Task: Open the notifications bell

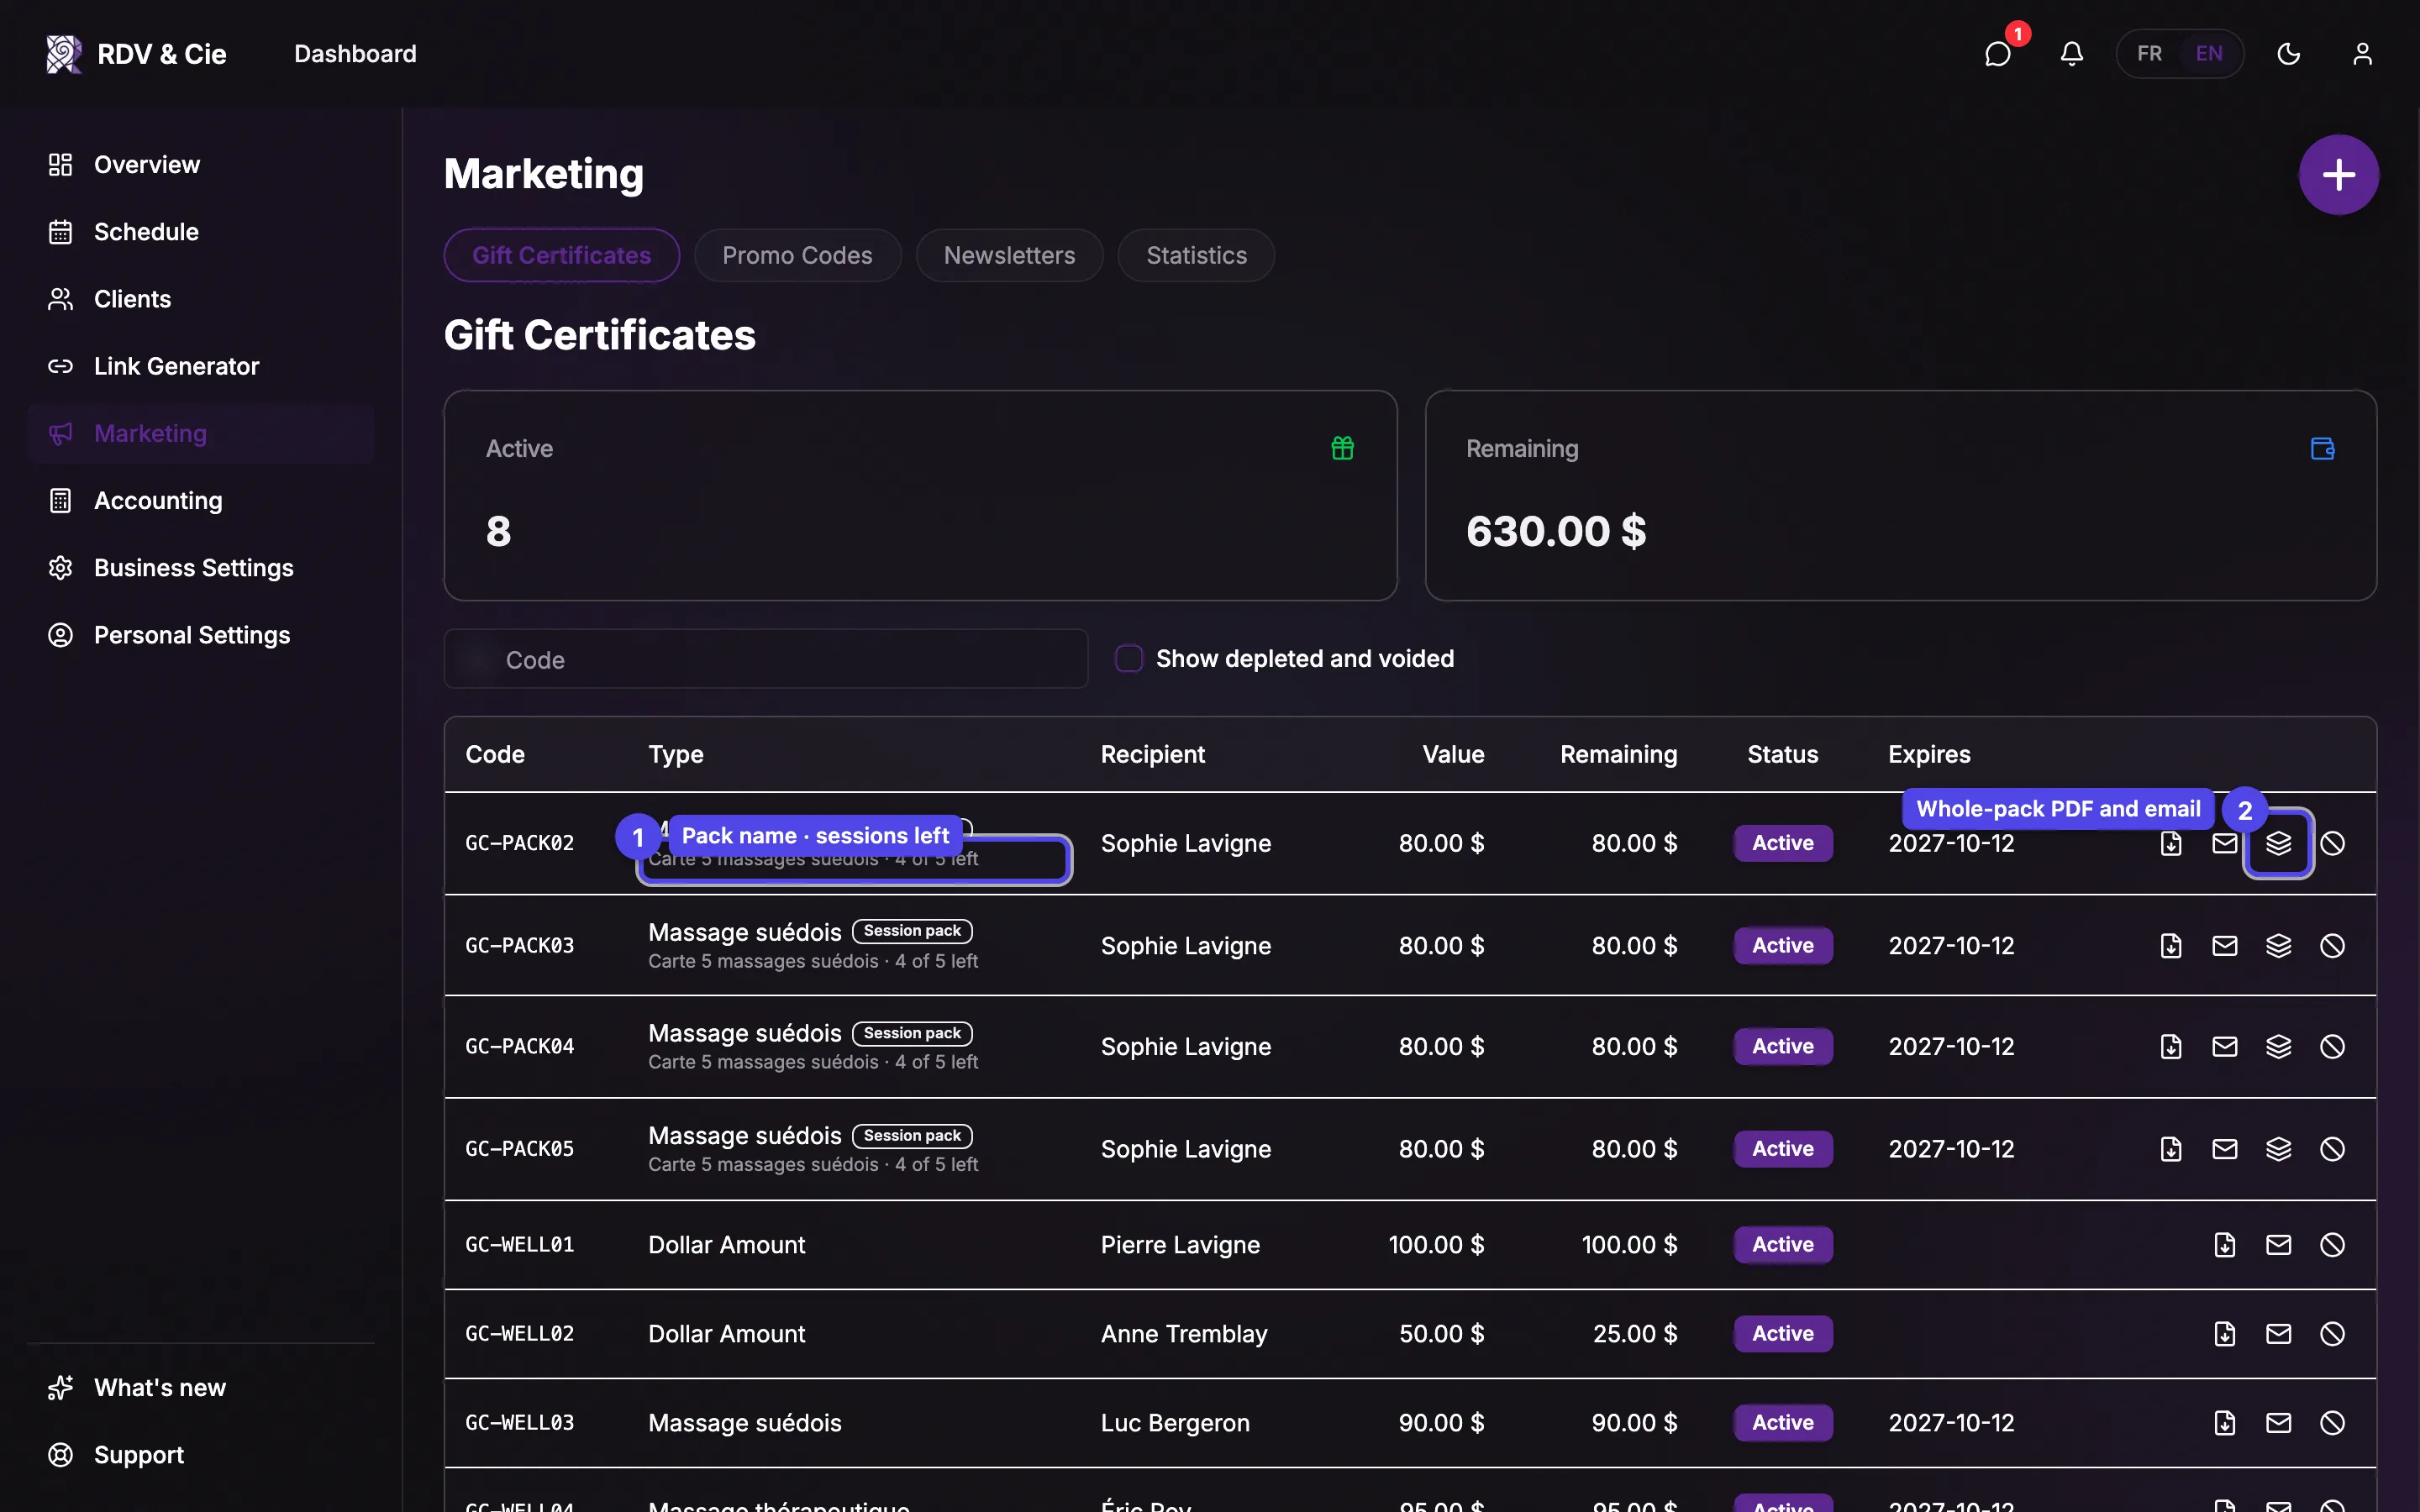Action: [x=2071, y=53]
